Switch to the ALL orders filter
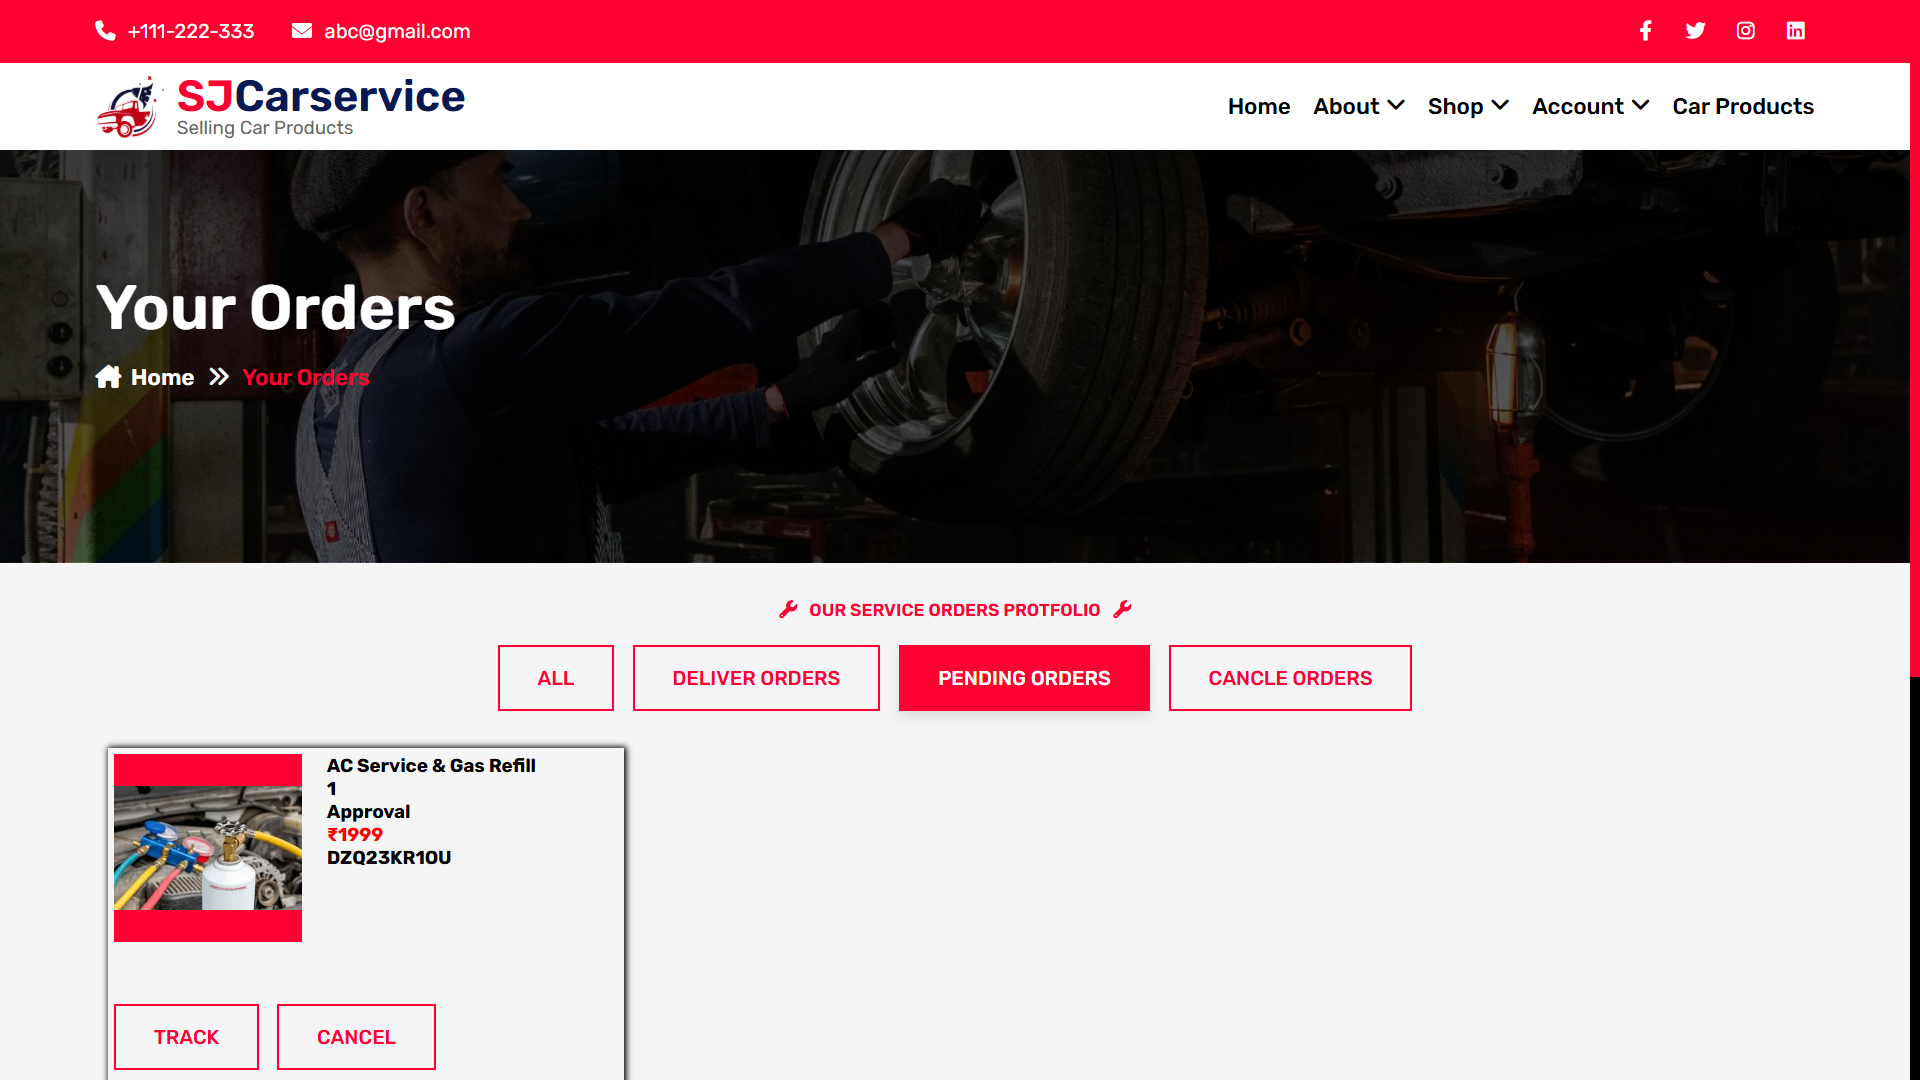 (x=555, y=678)
